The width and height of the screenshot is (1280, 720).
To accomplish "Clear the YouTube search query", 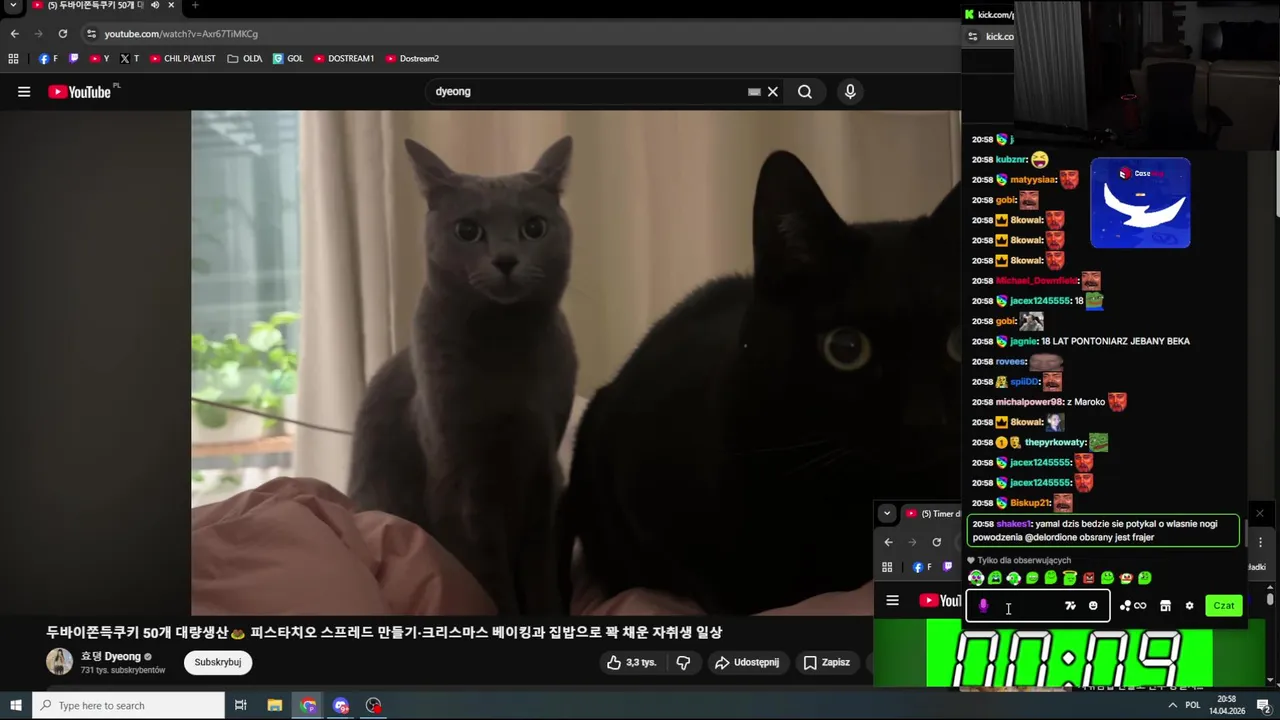I will [773, 92].
